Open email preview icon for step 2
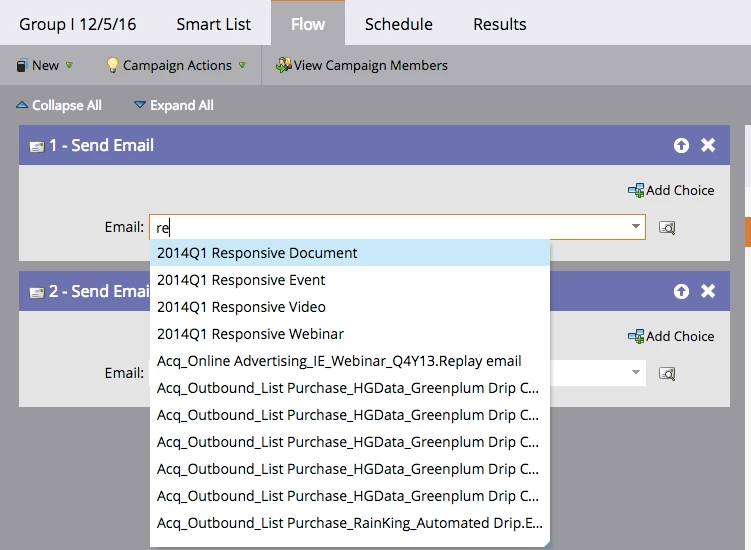 (667, 373)
